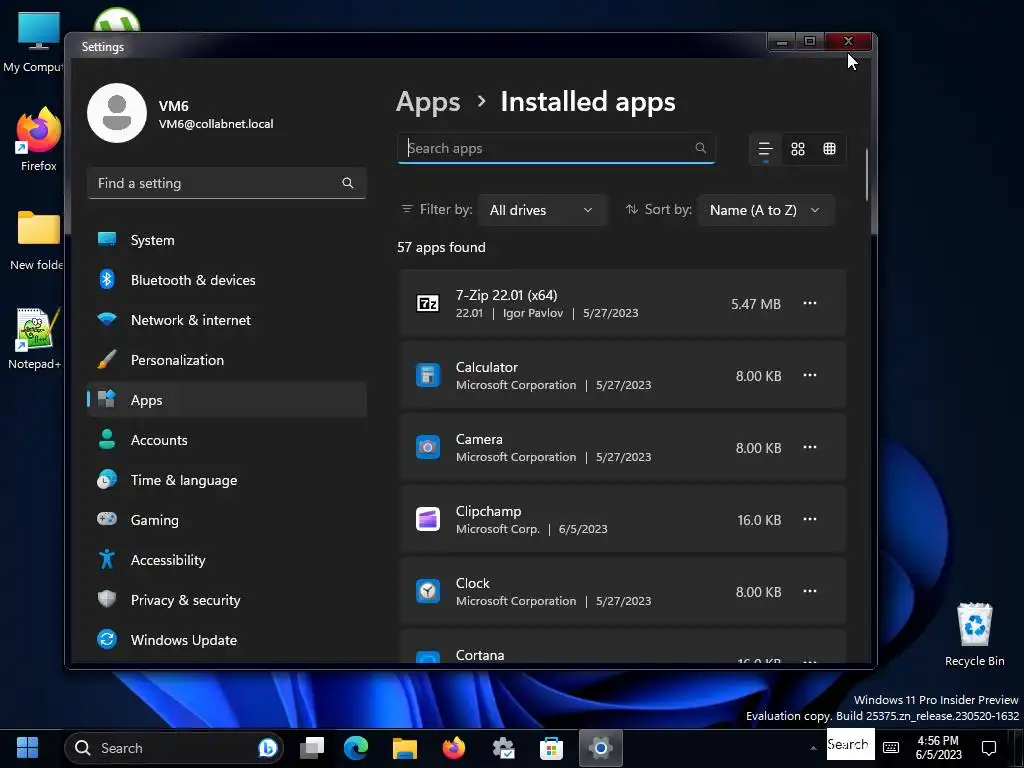
Task: Focus the Find a setting field
Action: pyautogui.click(x=227, y=183)
